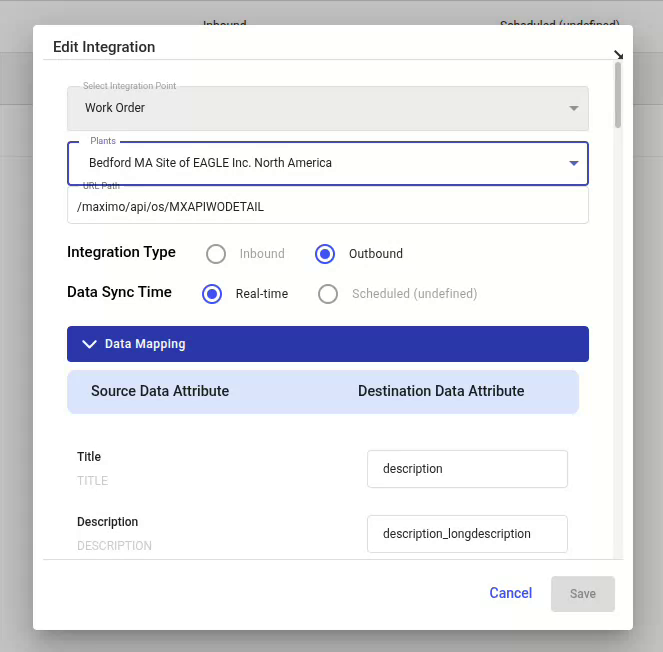Click the Edit Integration dialog title
Image resolution: width=663 pixels, height=652 pixels.
click(x=104, y=47)
